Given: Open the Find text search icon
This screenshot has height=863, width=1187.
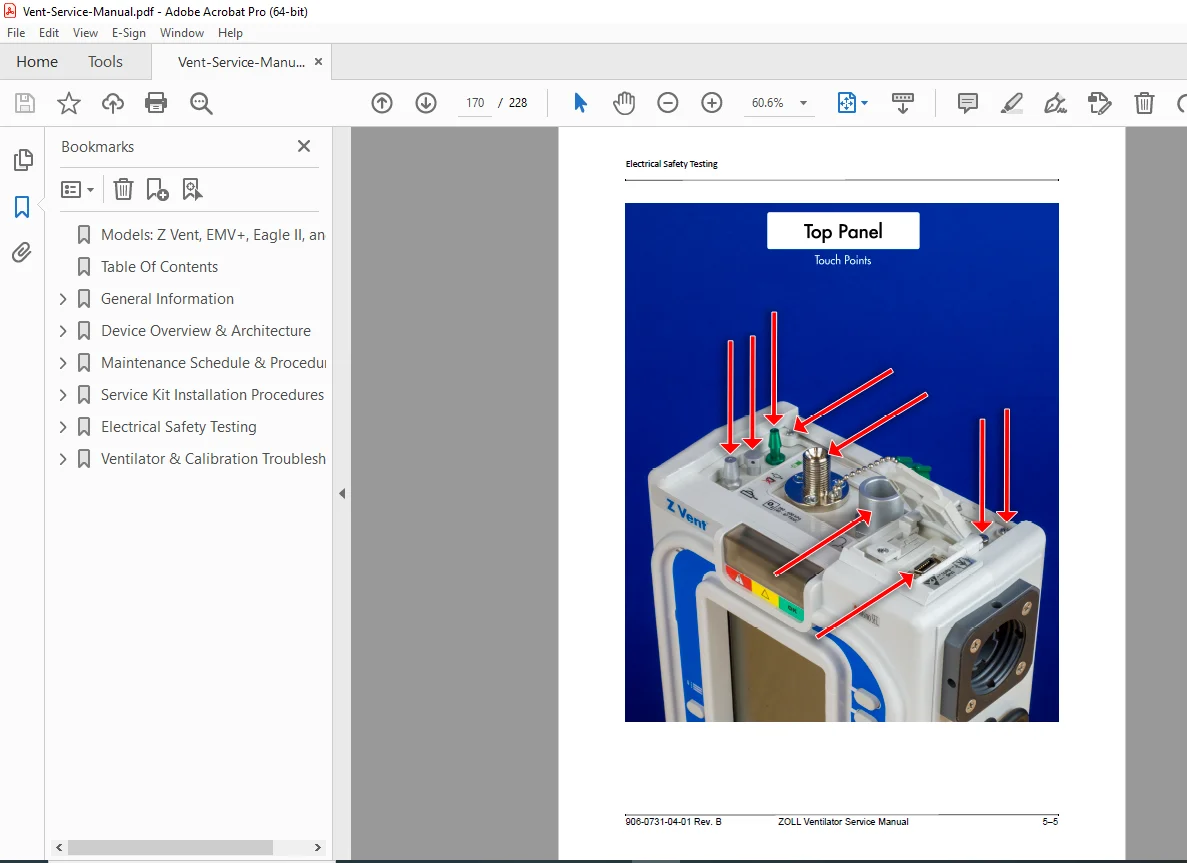Looking at the screenshot, I should pos(201,103).
